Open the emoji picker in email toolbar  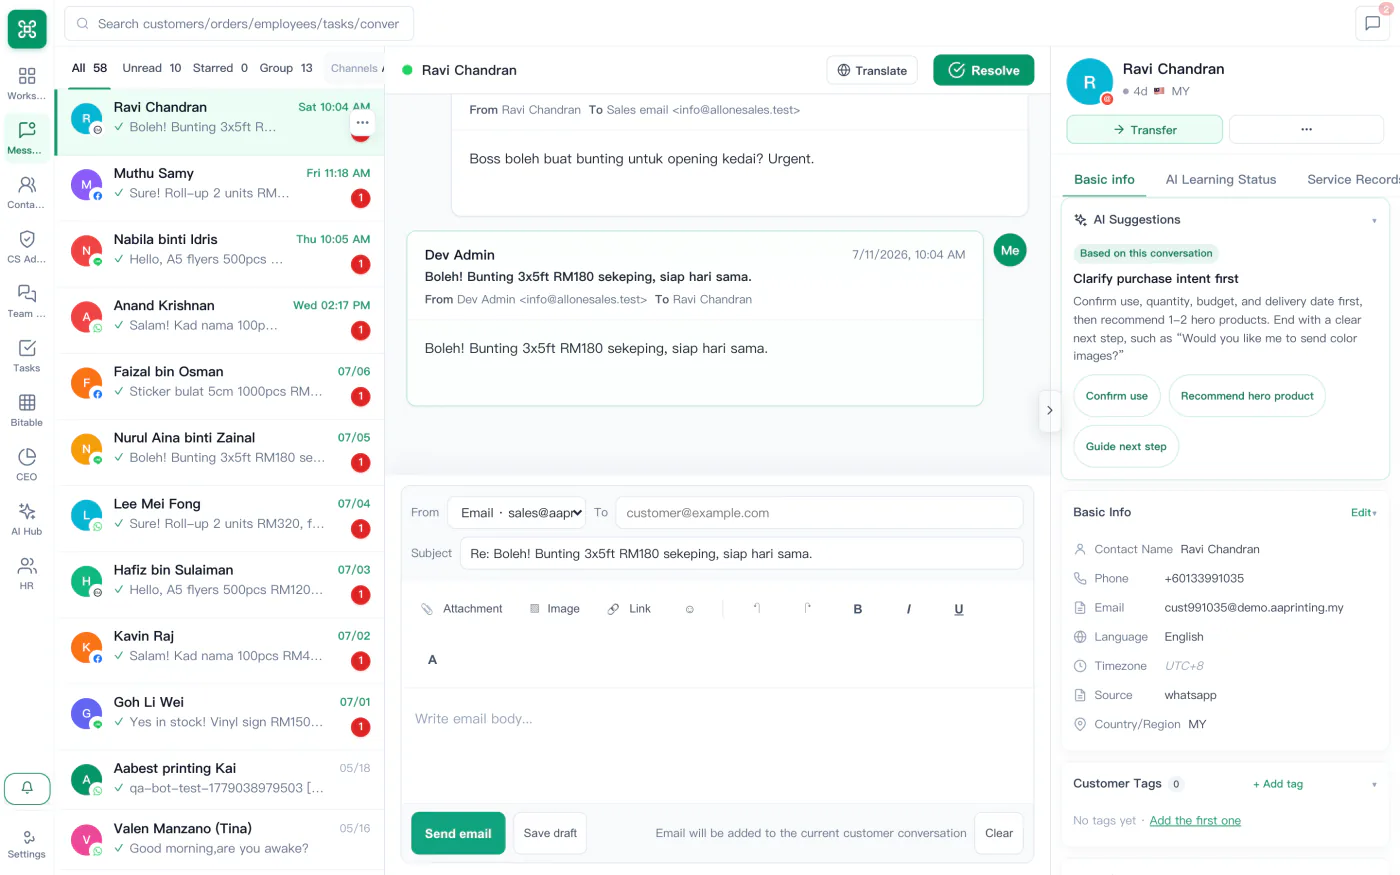click(x=689, y=609)
